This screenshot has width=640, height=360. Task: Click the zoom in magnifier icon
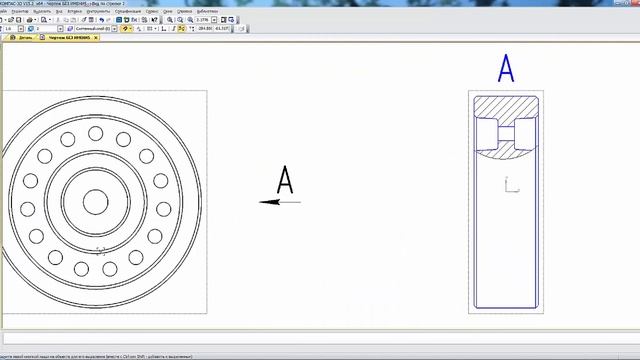pyautogui.click(x=170, y=20)
